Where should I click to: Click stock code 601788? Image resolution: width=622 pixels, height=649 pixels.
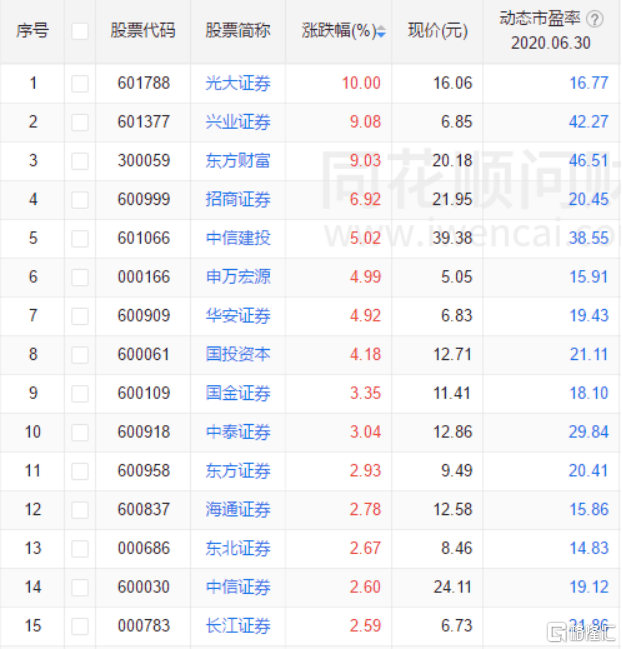(x=144, y=83)
